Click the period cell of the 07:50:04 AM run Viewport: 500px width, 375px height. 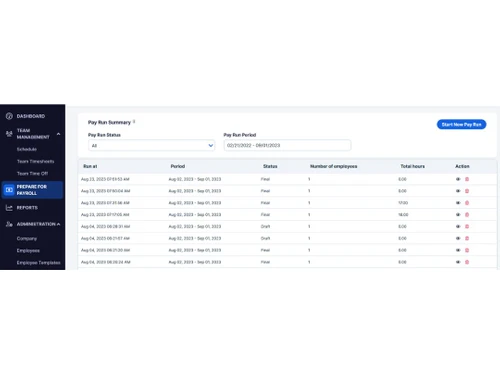(195, 191)
